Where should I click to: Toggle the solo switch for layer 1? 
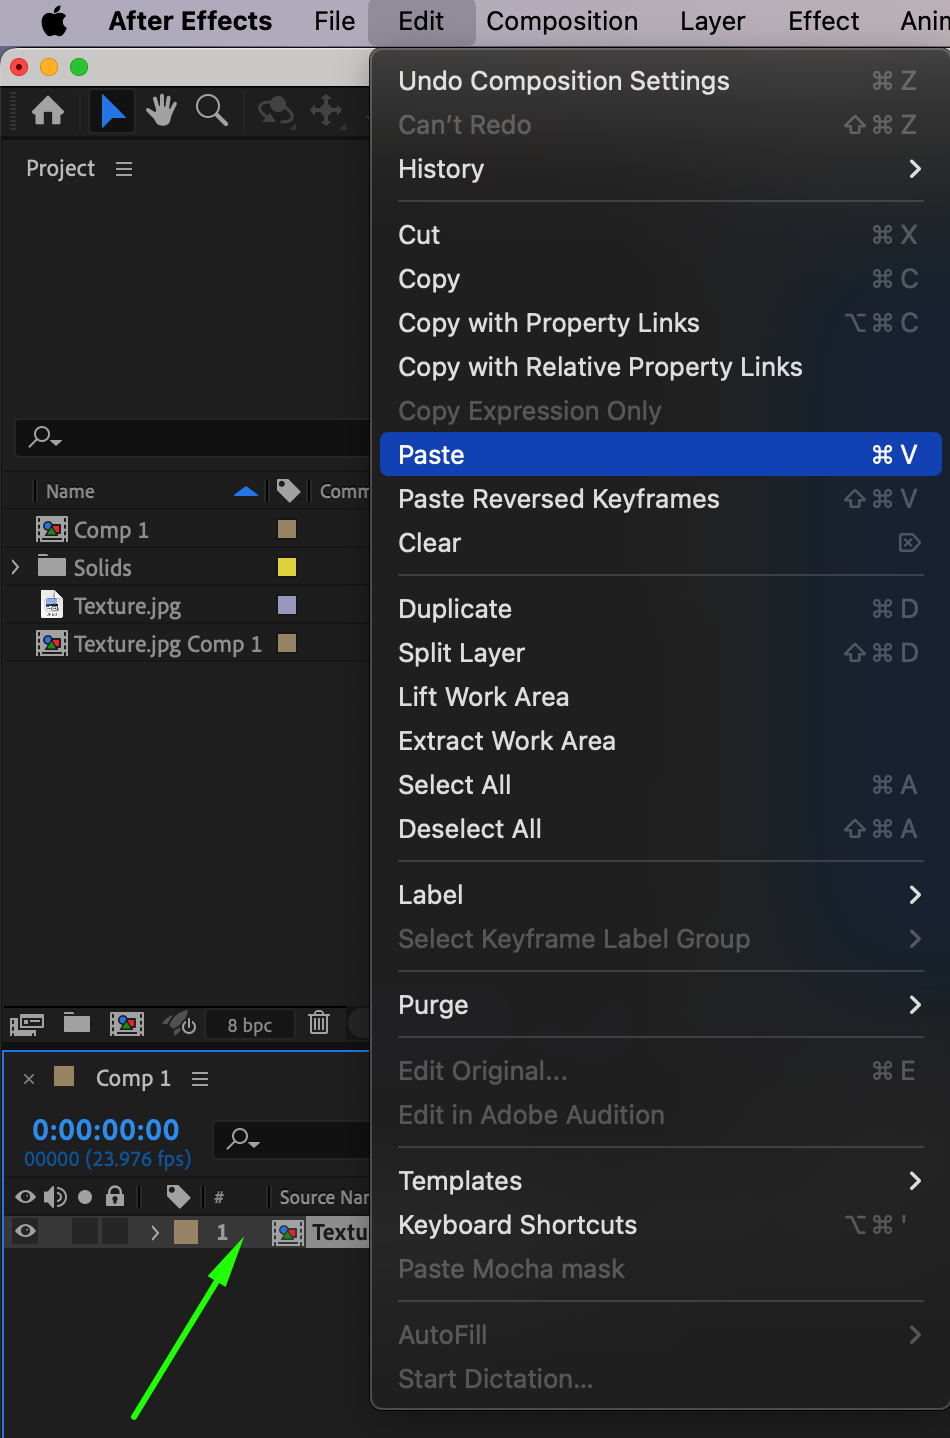coord(86,1232)
